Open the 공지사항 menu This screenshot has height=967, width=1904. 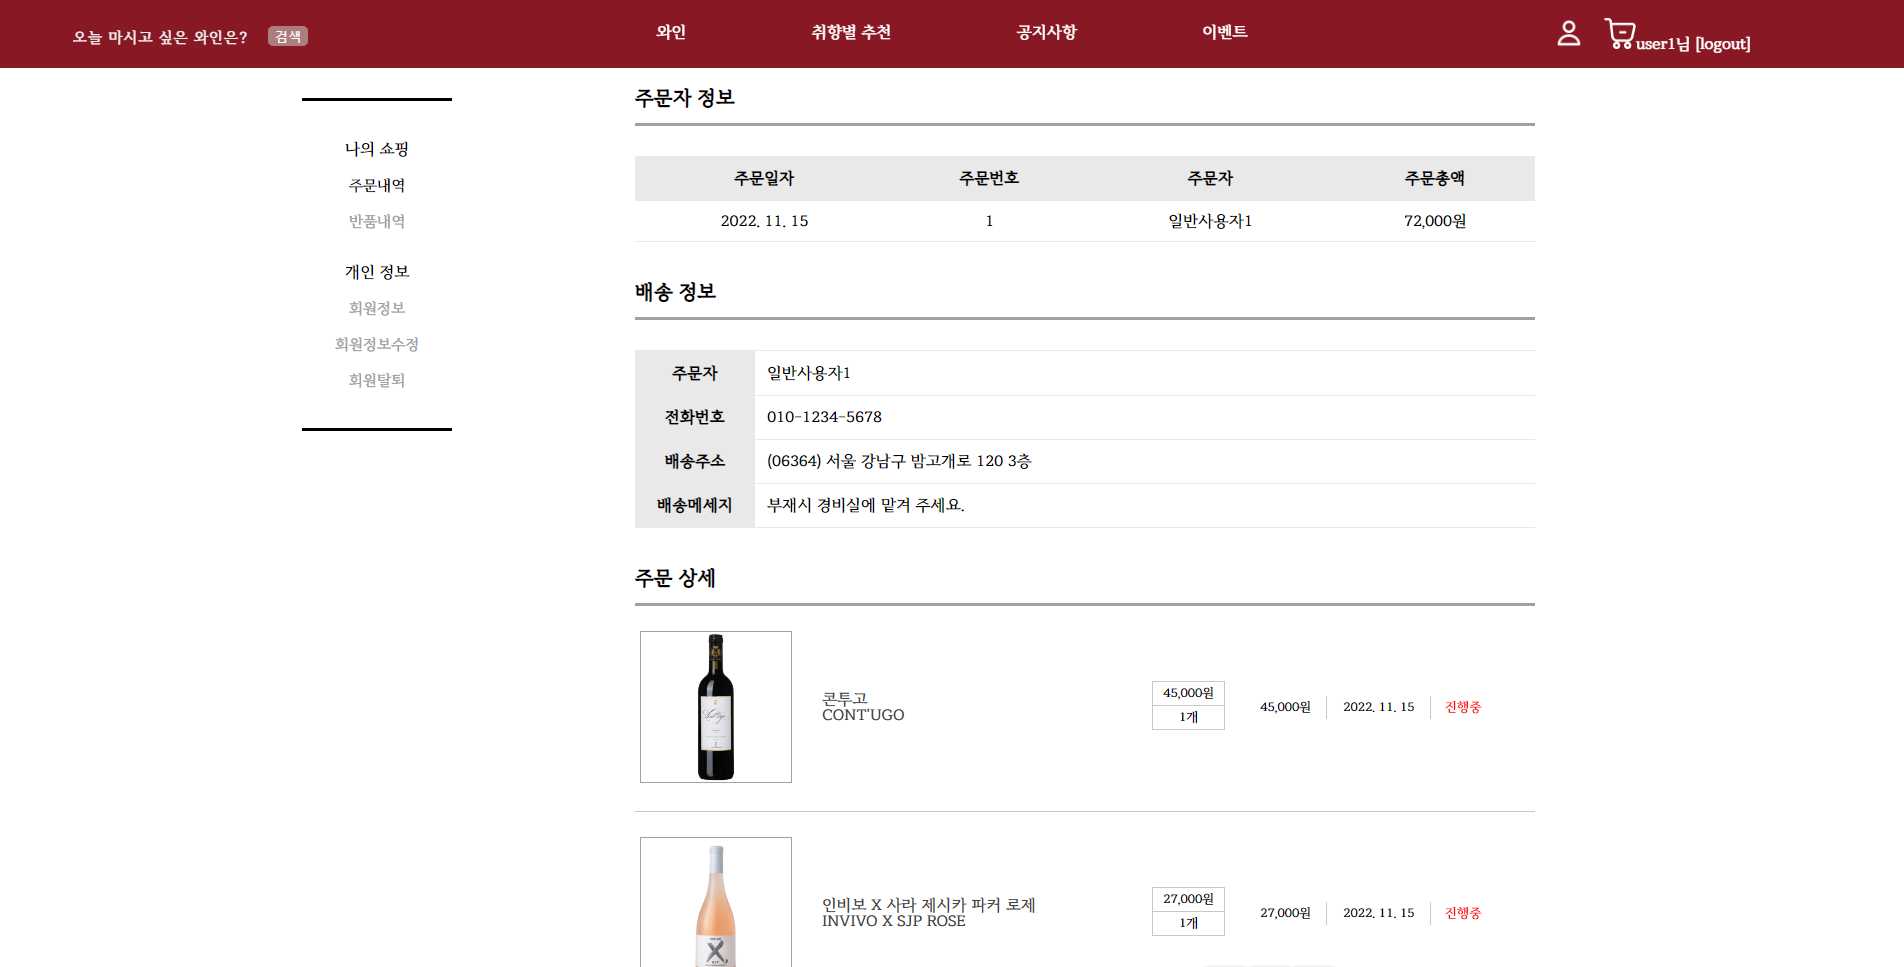pyautogui.click(x=1044, y=31)
